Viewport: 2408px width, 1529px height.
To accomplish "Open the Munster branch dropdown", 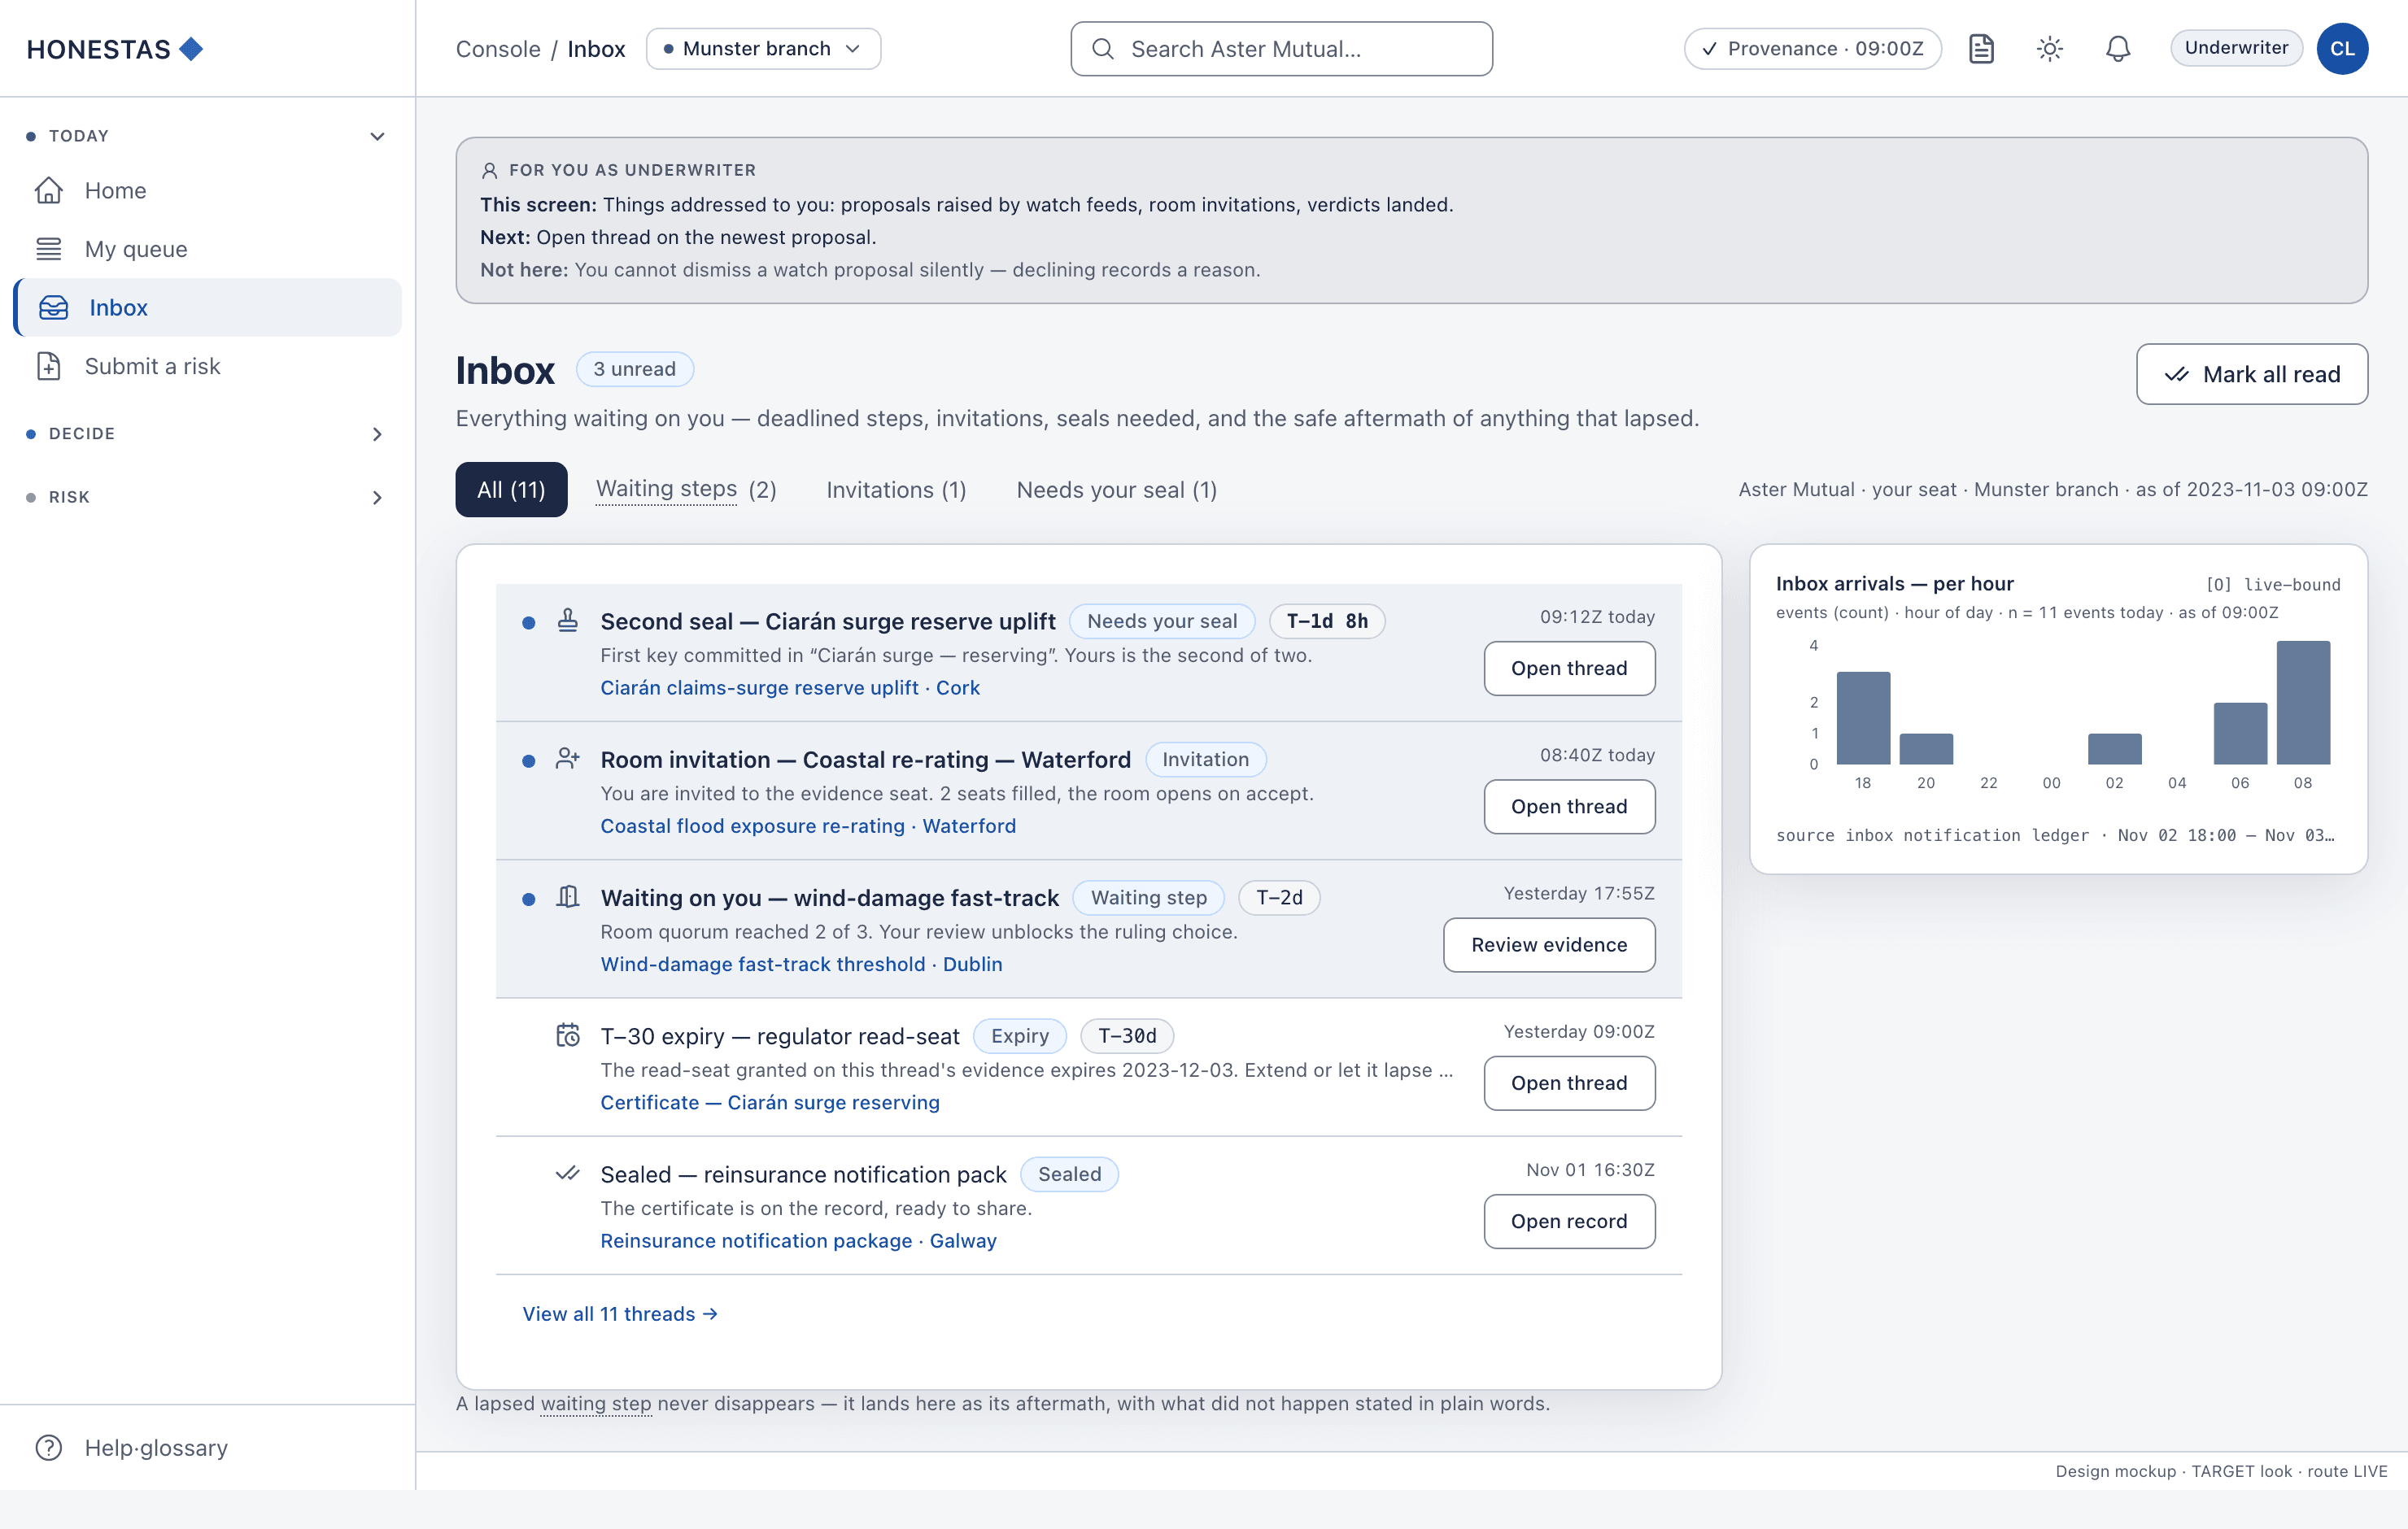I will (763, 49).
